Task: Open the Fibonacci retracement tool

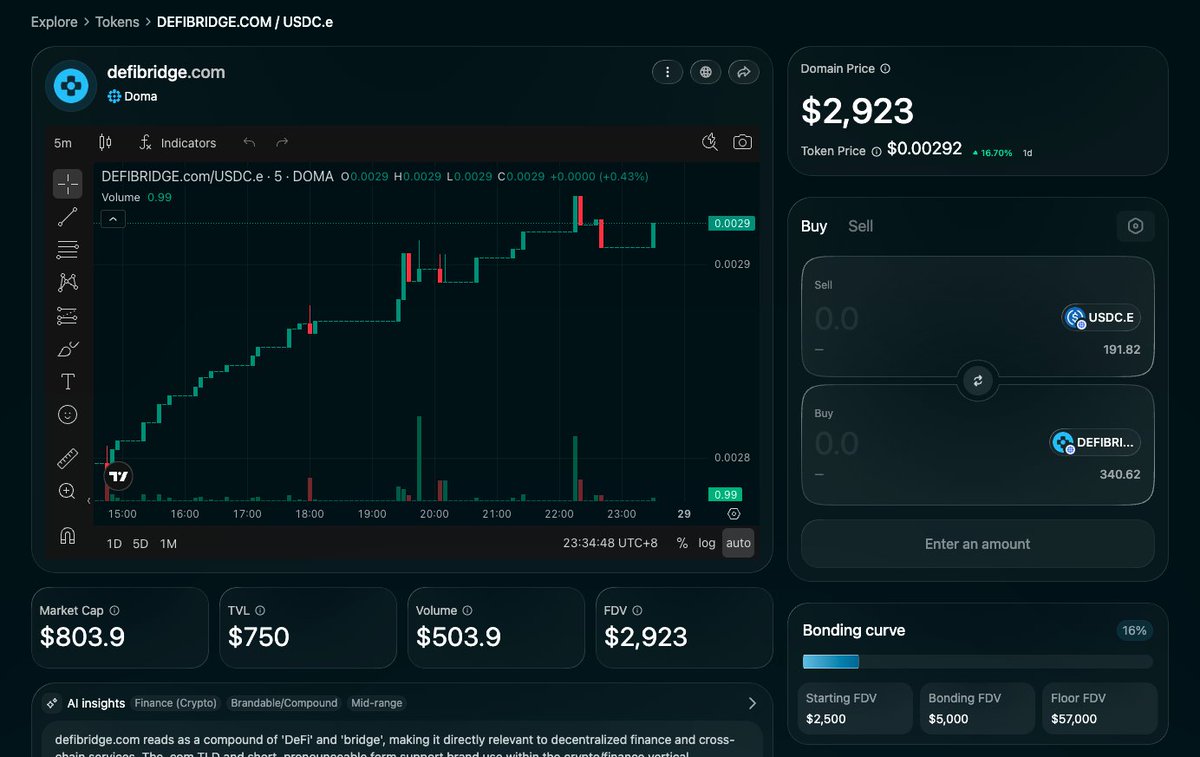Action: coord(68,250)
